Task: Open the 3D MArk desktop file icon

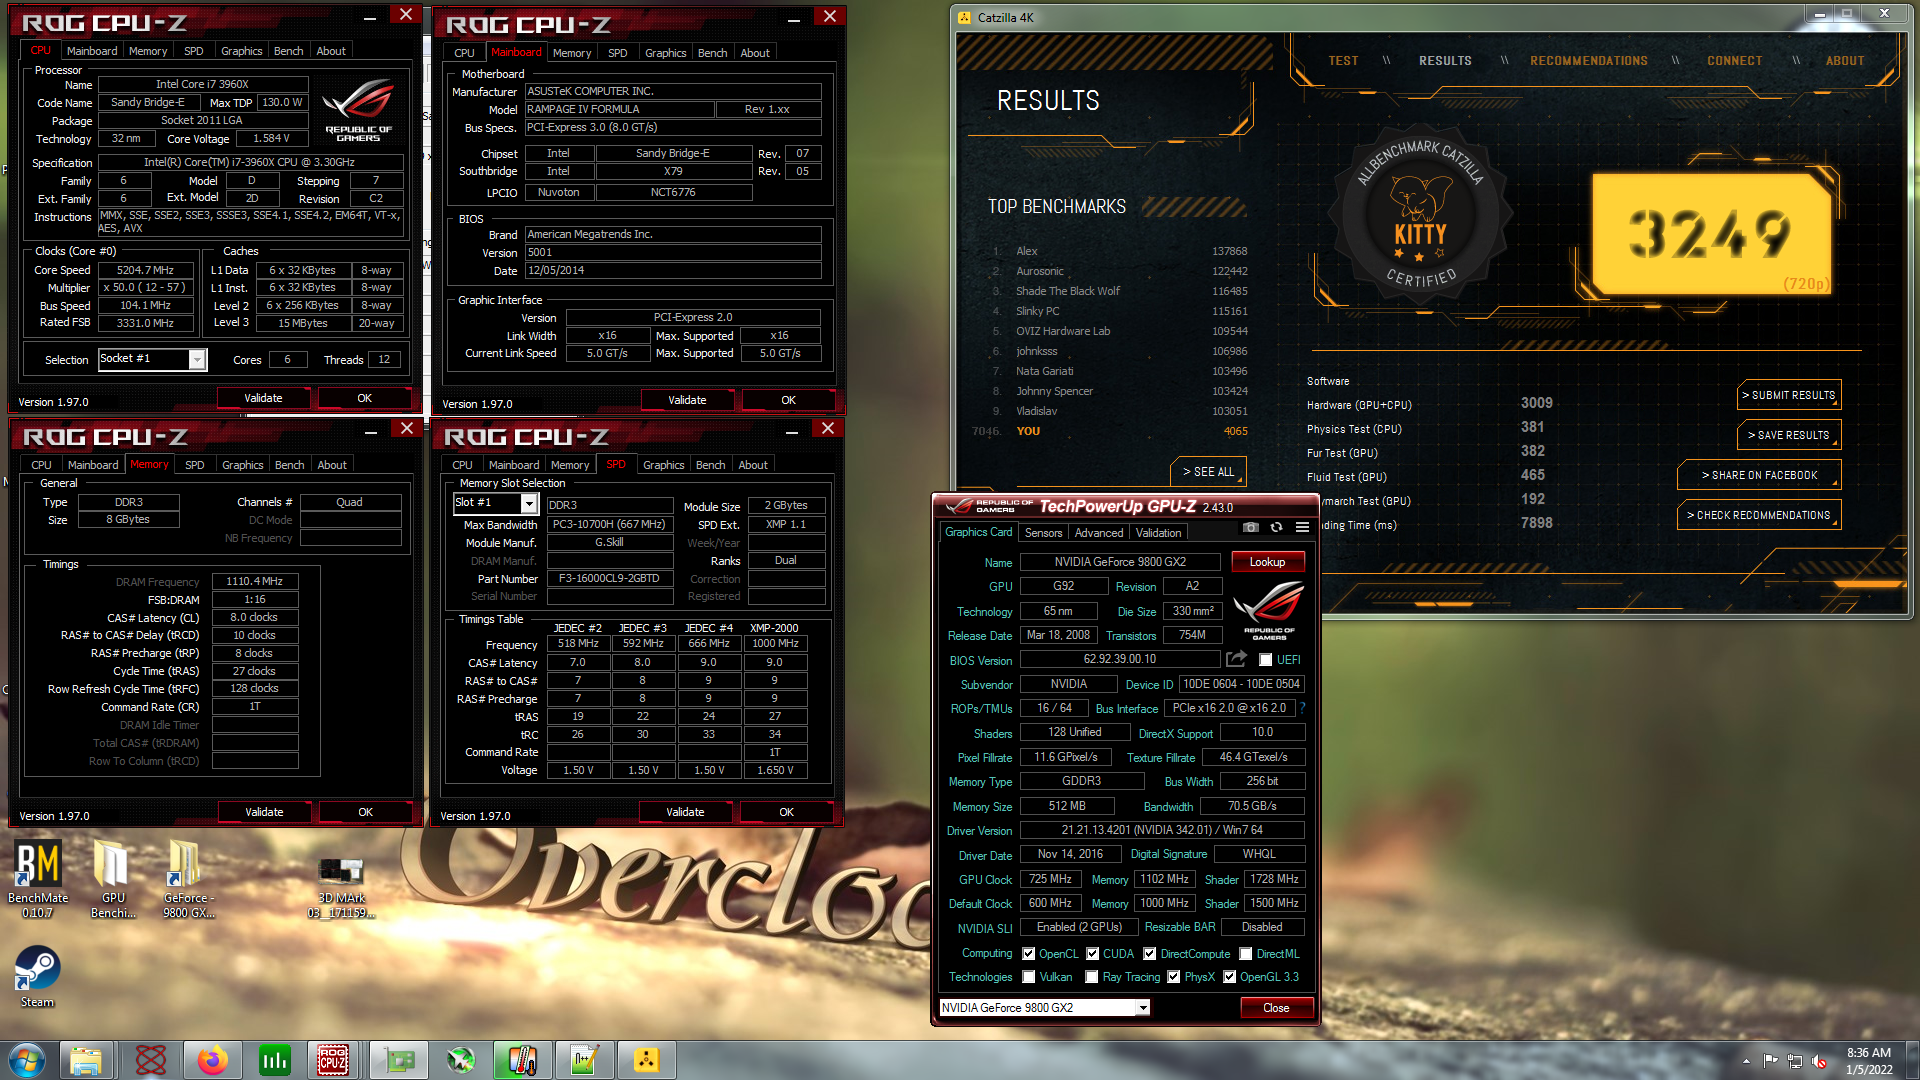Action: tap(342, 886)
